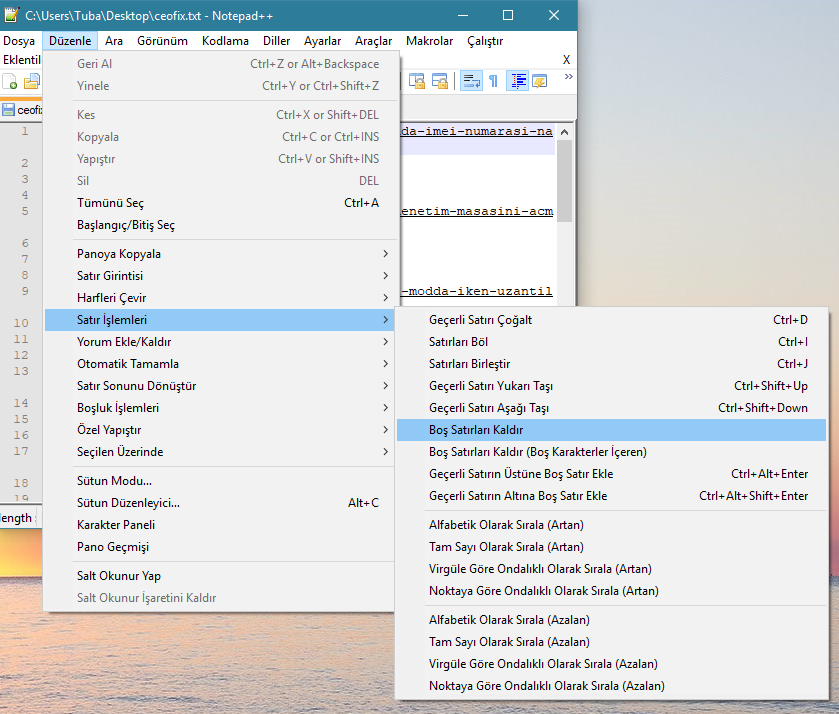Screen dimensions: 839x714
Task: Open the Araçlar menu
Action: click(x=373, y=41)
